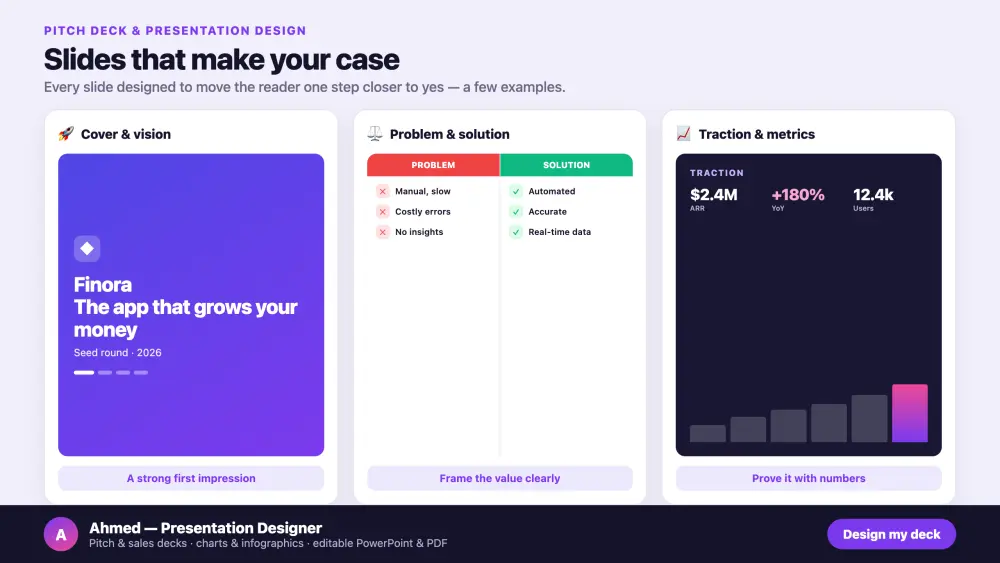Click the round A avatar for Ahmed
1000x563 pixels.
61,534
